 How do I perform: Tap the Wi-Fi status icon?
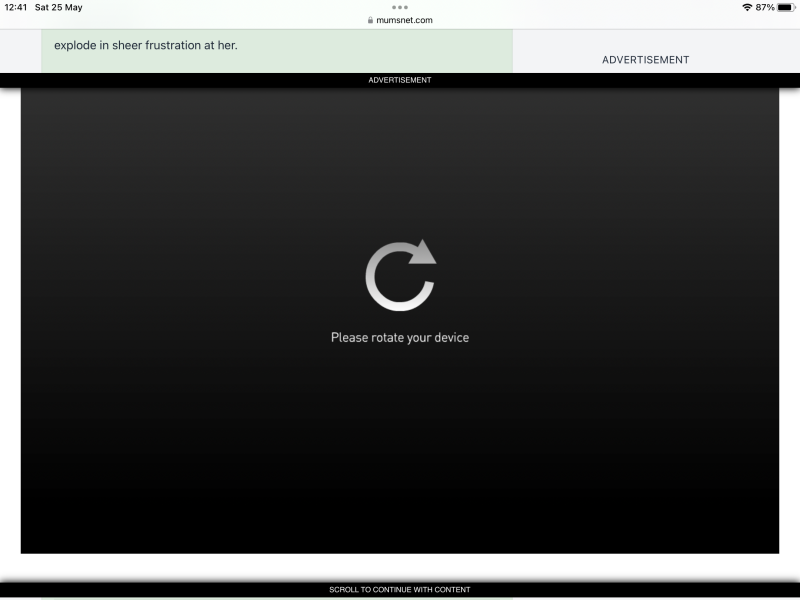[746, 7]
